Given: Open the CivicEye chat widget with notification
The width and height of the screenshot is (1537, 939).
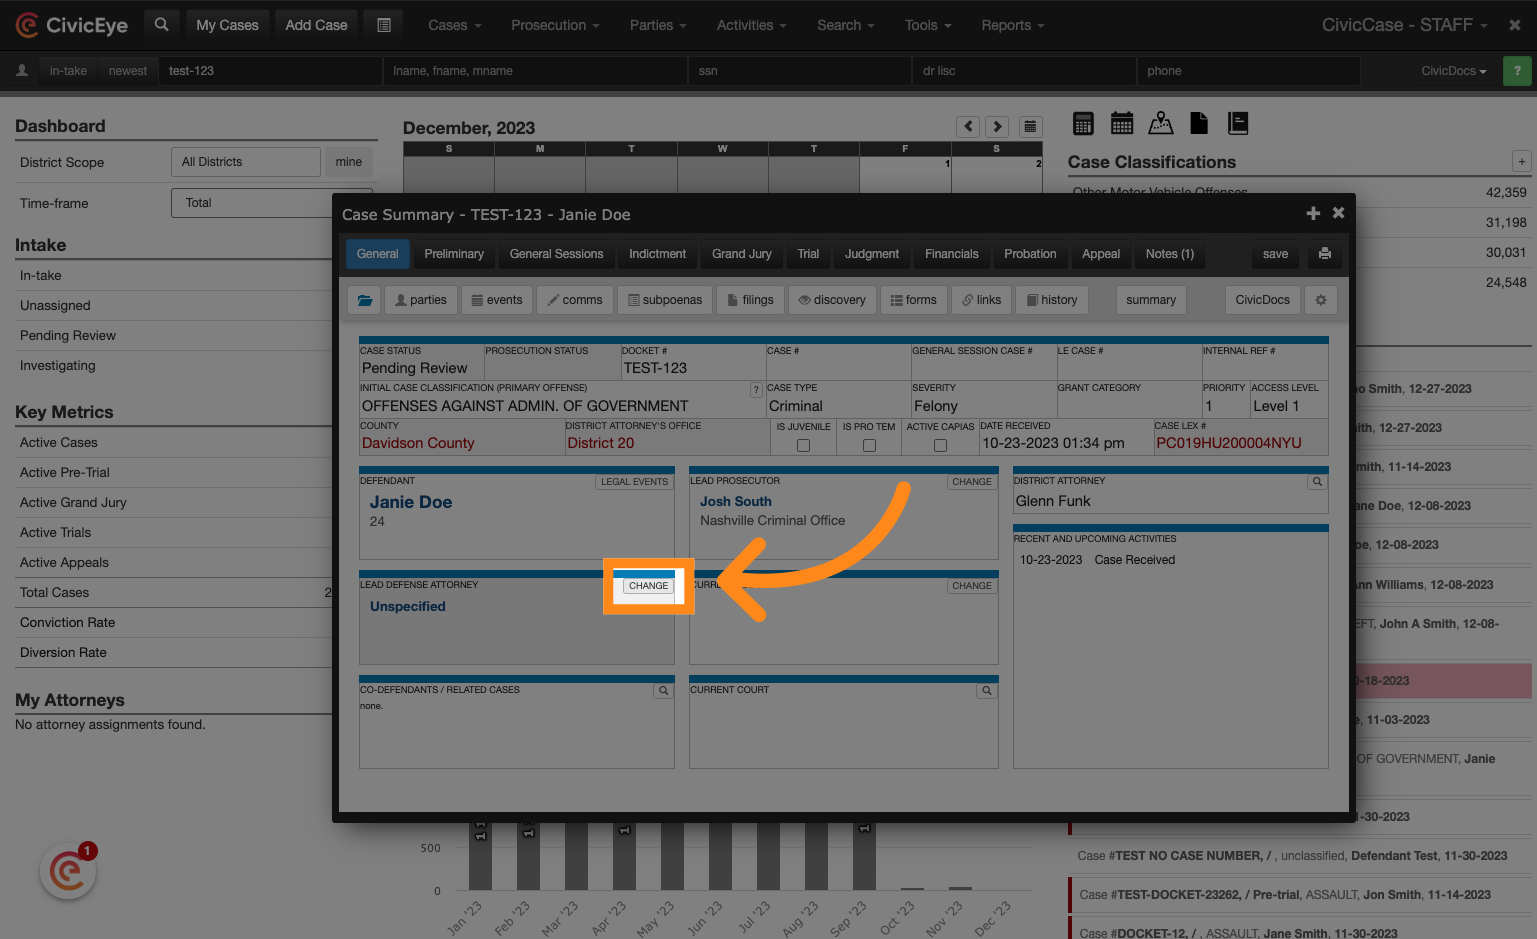Looking at the screenshot, I should [68, 871].
